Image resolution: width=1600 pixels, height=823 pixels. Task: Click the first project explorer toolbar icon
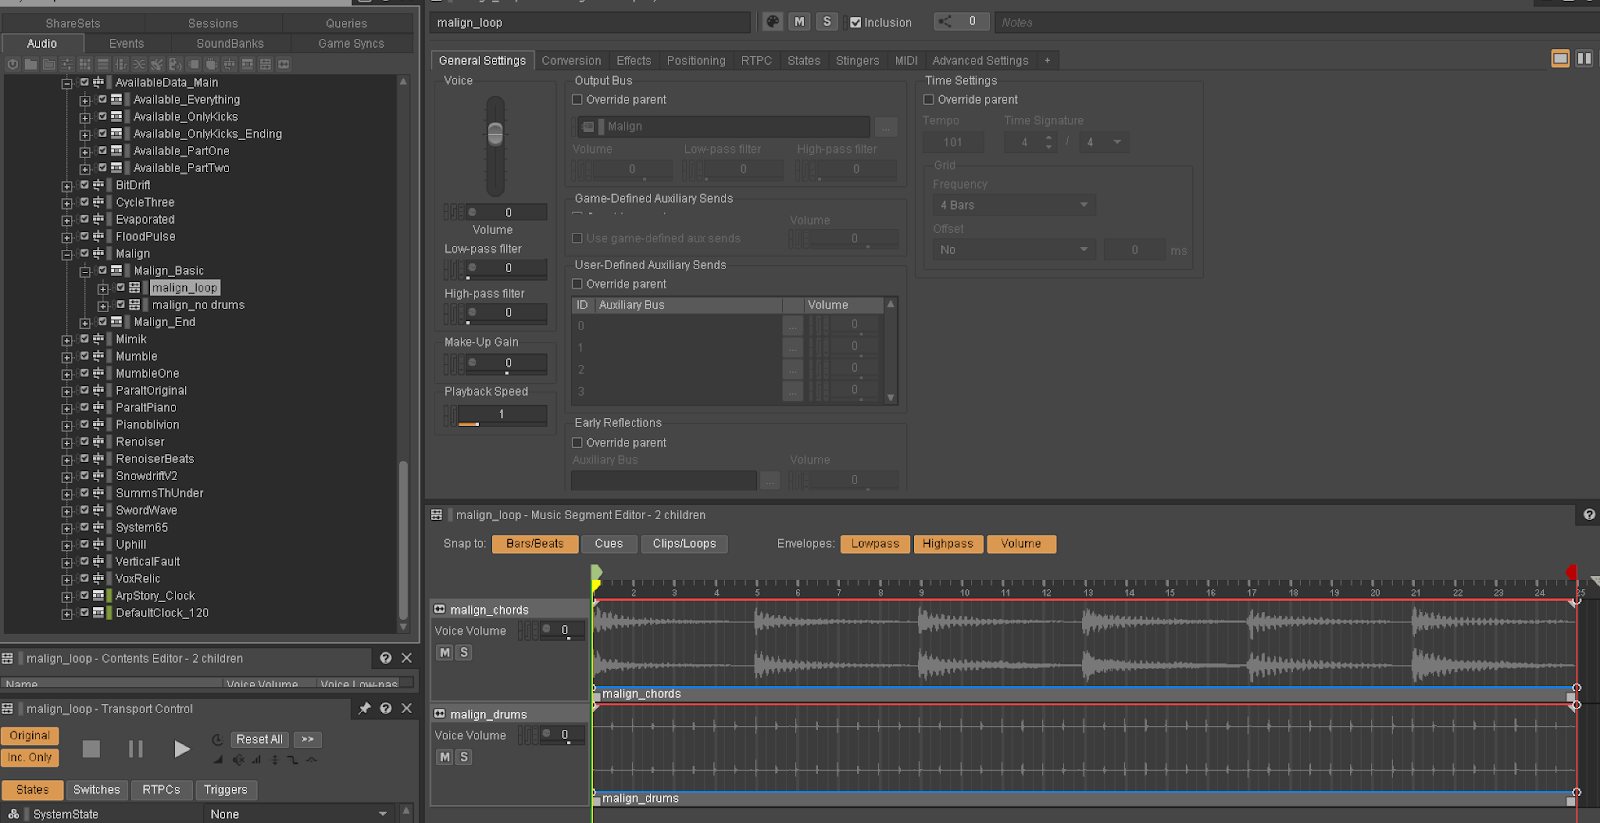tap(13, 64)
